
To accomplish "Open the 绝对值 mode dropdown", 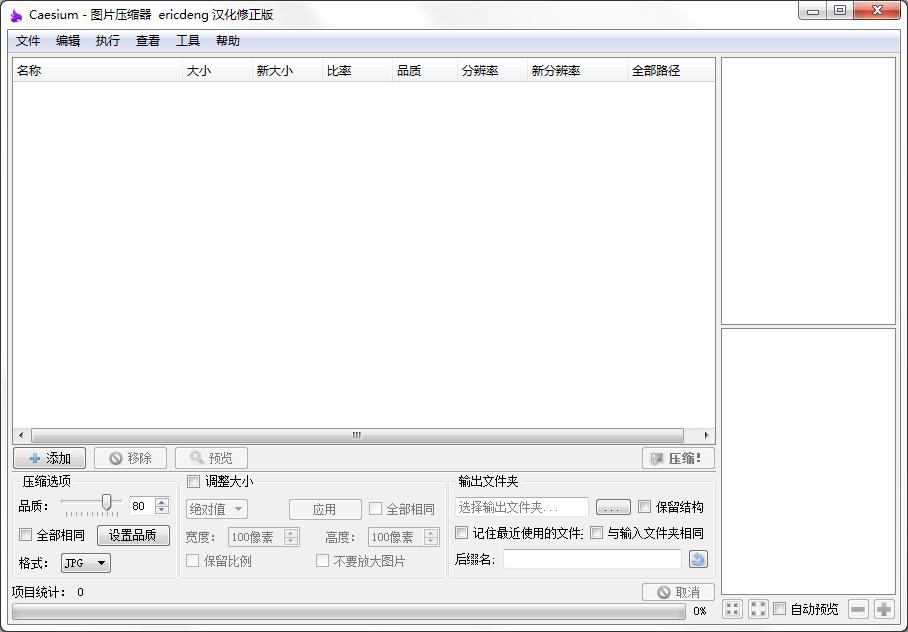I will click(x=215, y=508).
